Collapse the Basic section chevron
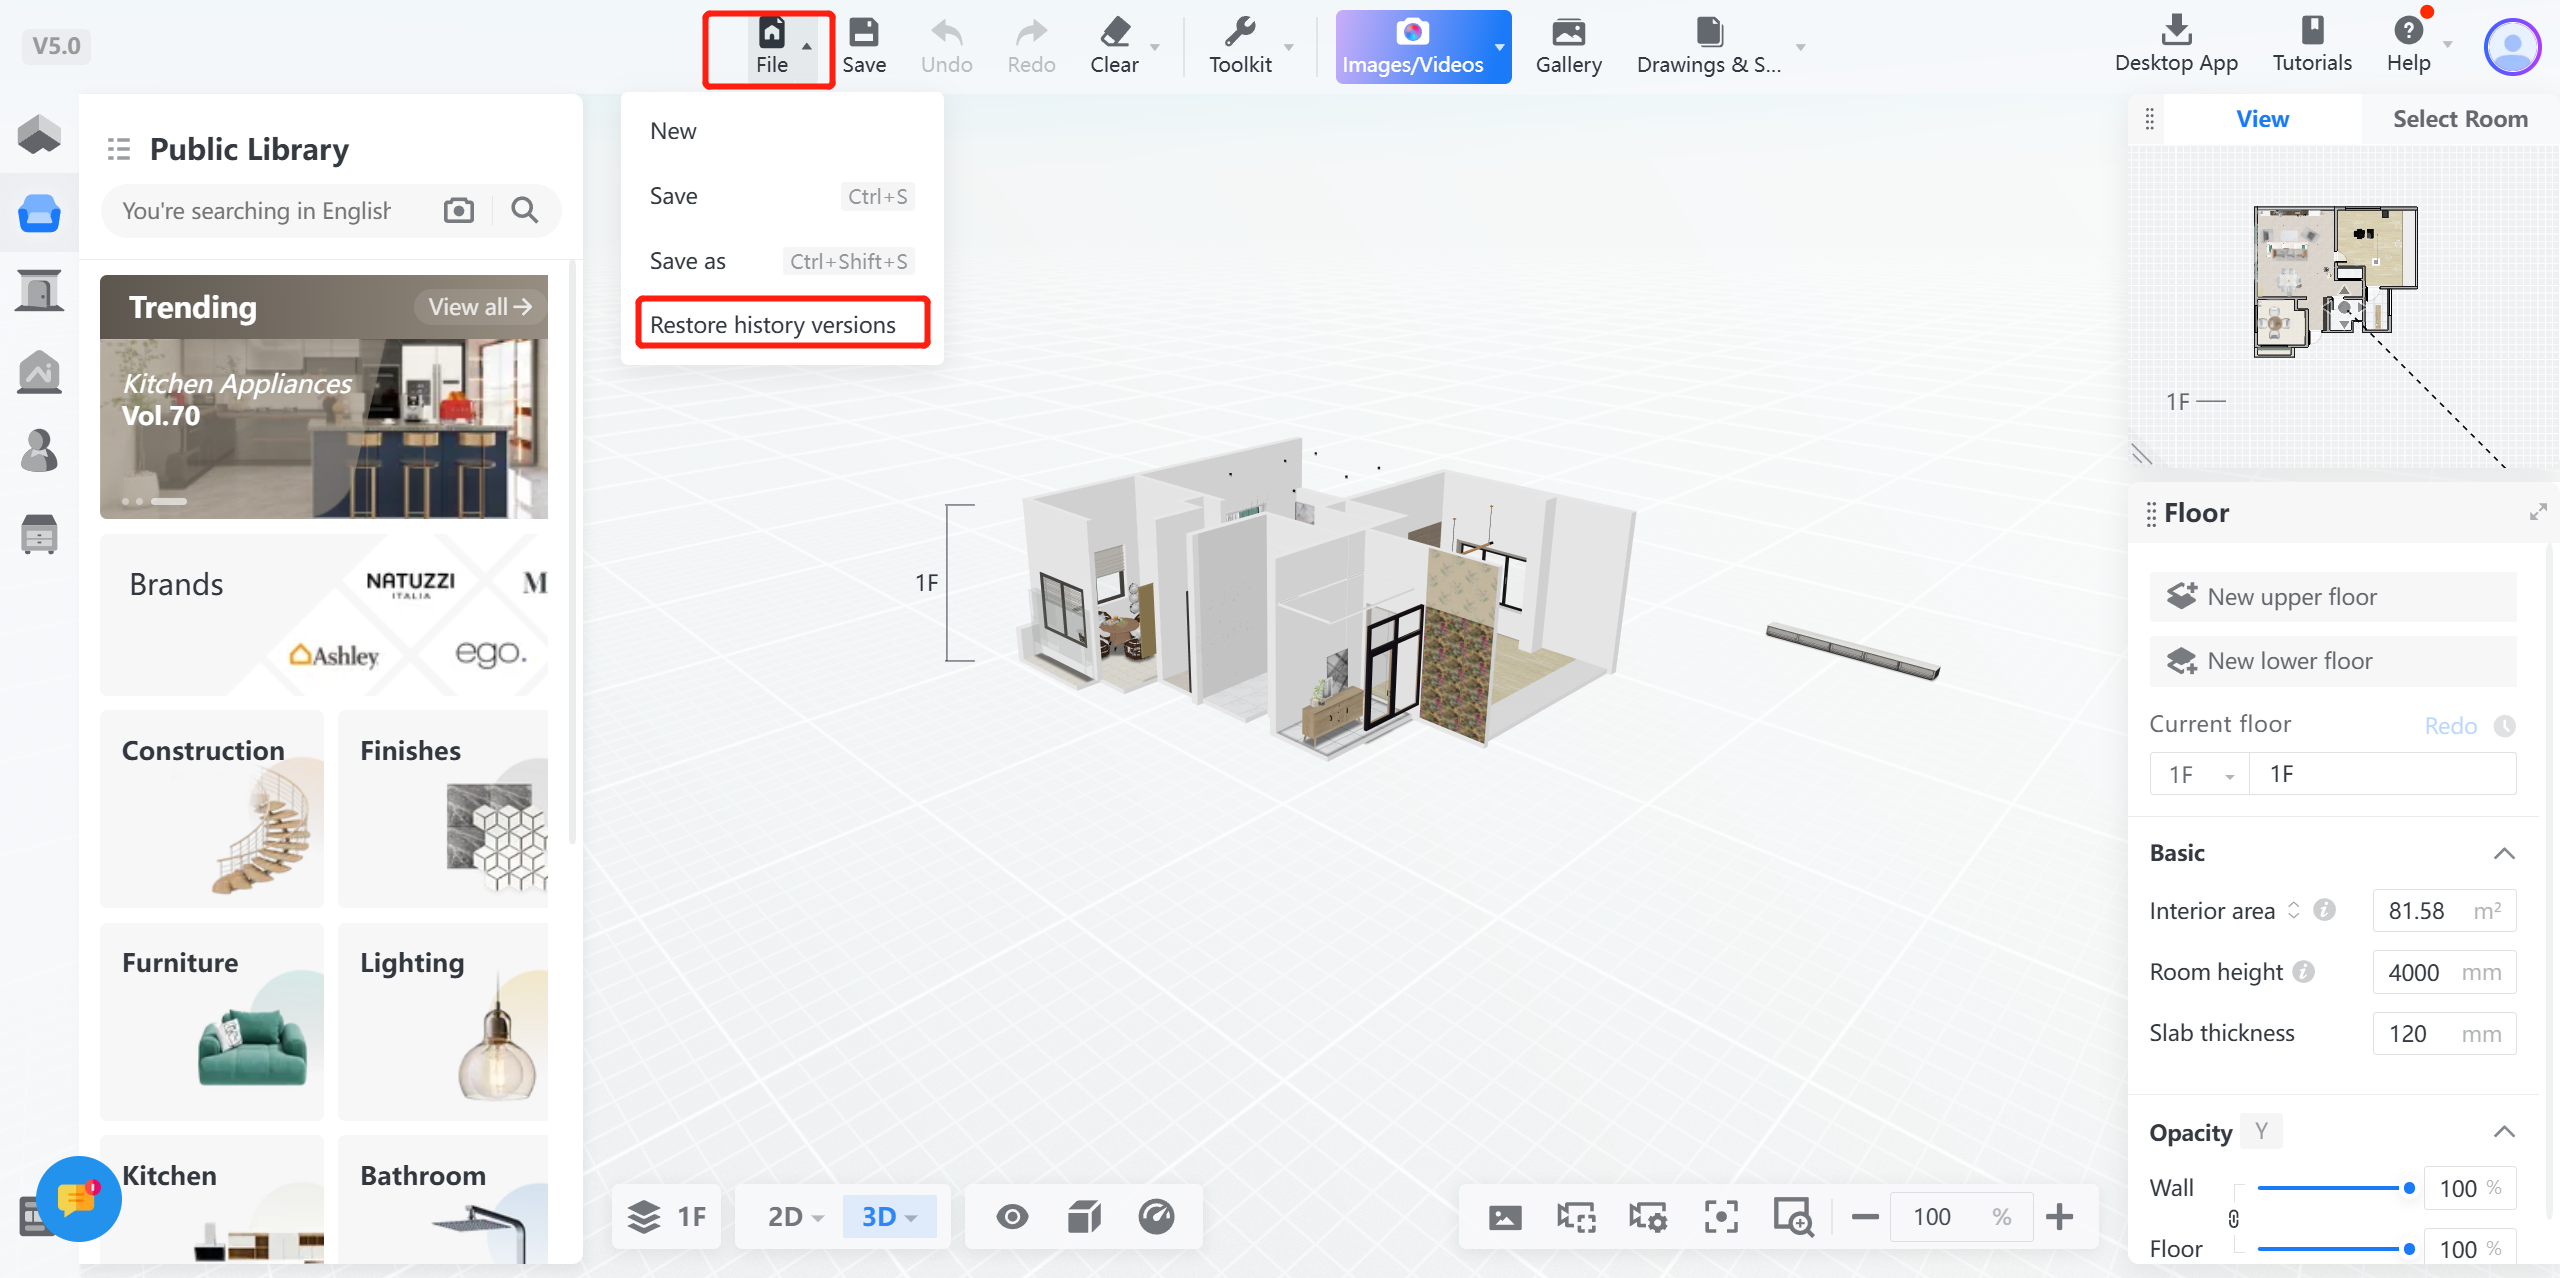The image size is (2560, 1278). [x=2503, y=853]
